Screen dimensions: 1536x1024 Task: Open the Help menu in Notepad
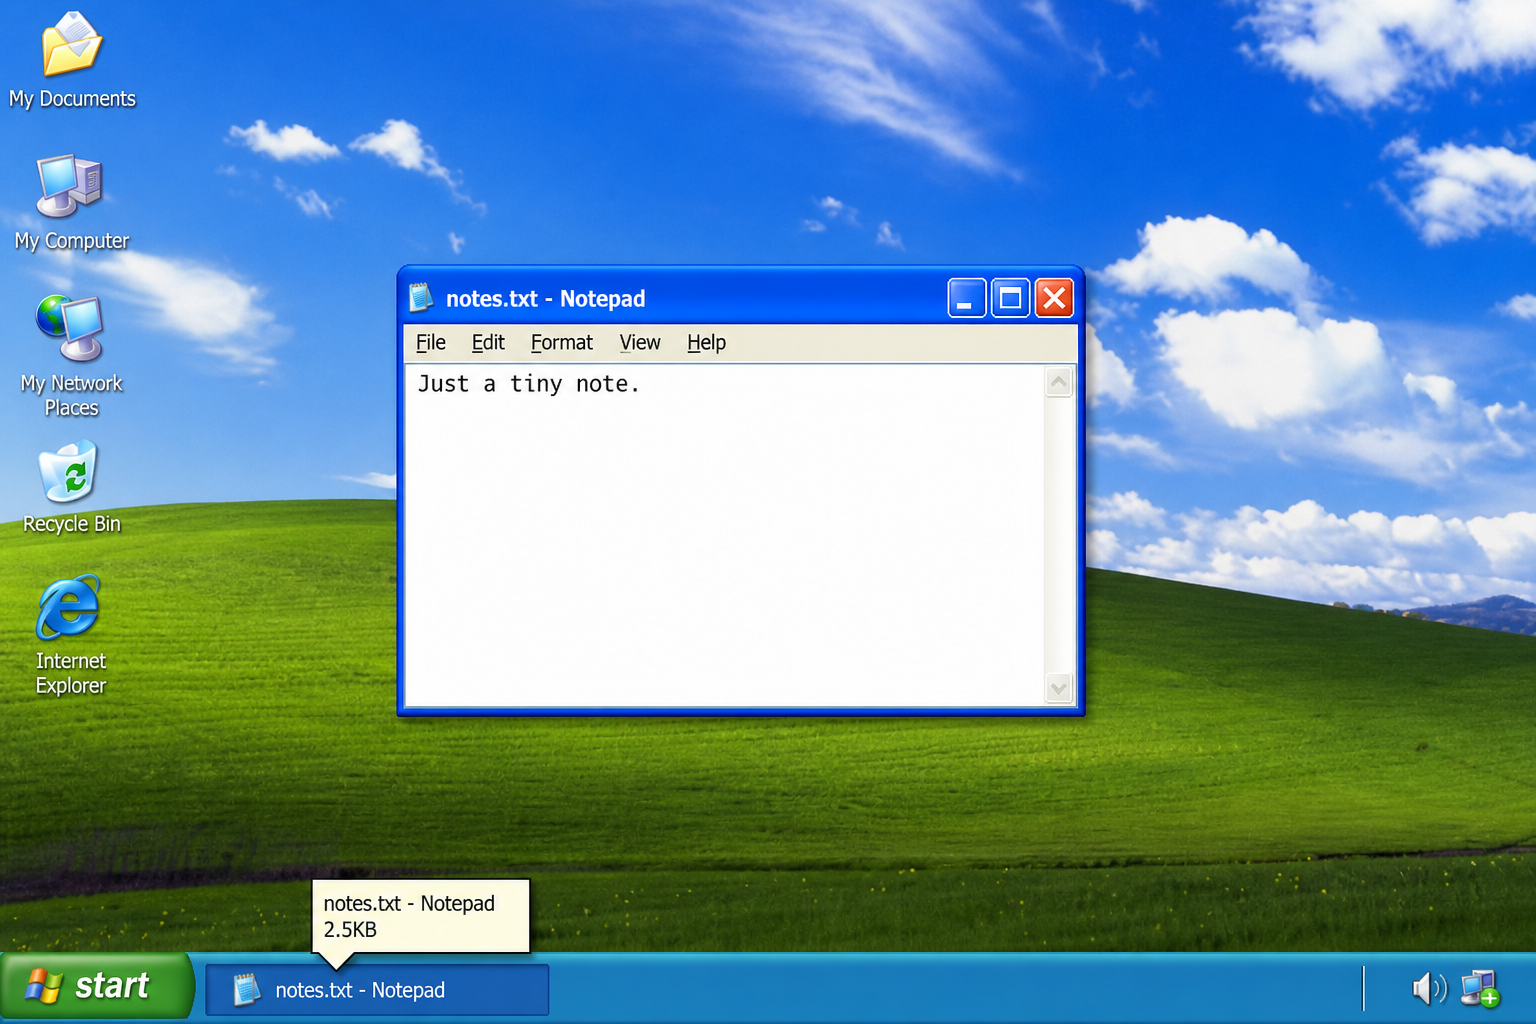706,343
